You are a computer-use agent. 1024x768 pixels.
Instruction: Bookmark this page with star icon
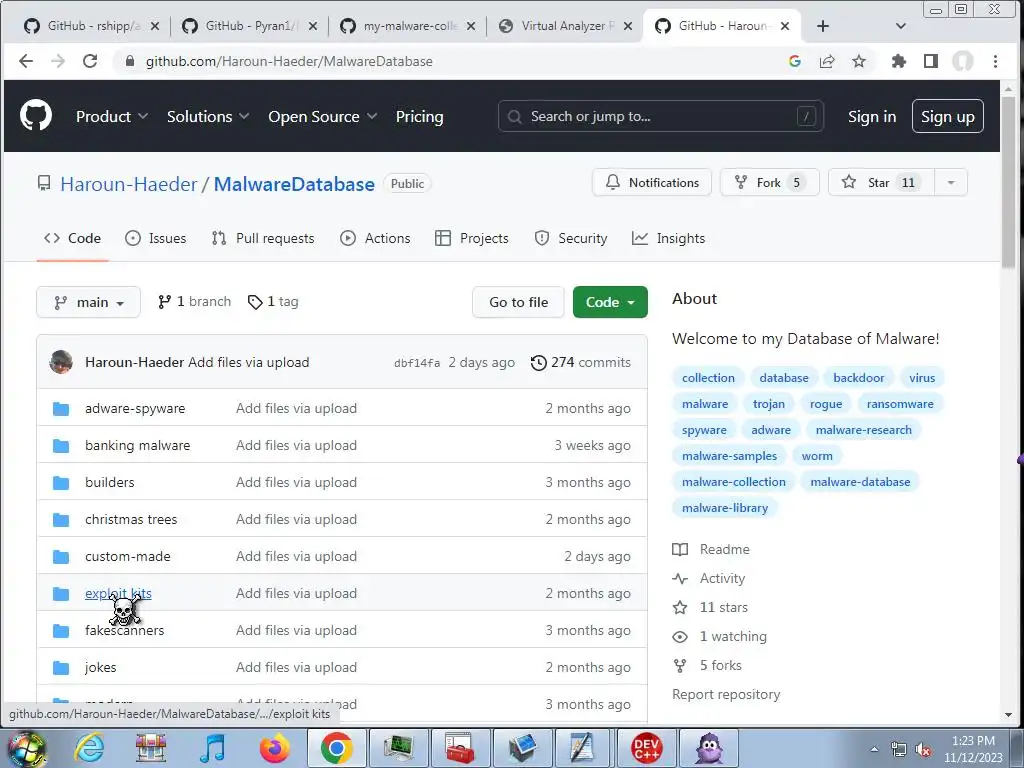(859, 61)
